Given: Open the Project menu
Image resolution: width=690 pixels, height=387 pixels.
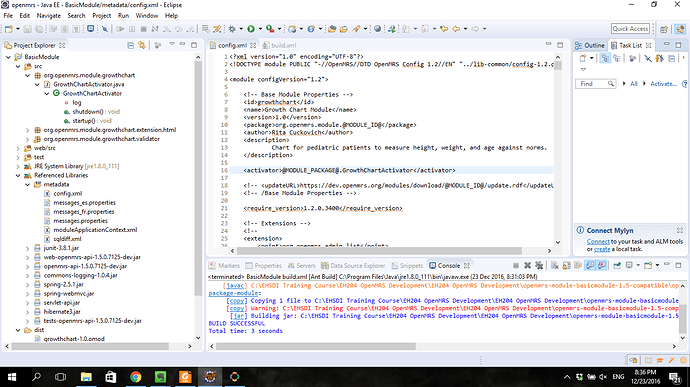Looking at the screenshot, I should pyautogui.click(x=102, y=15).
